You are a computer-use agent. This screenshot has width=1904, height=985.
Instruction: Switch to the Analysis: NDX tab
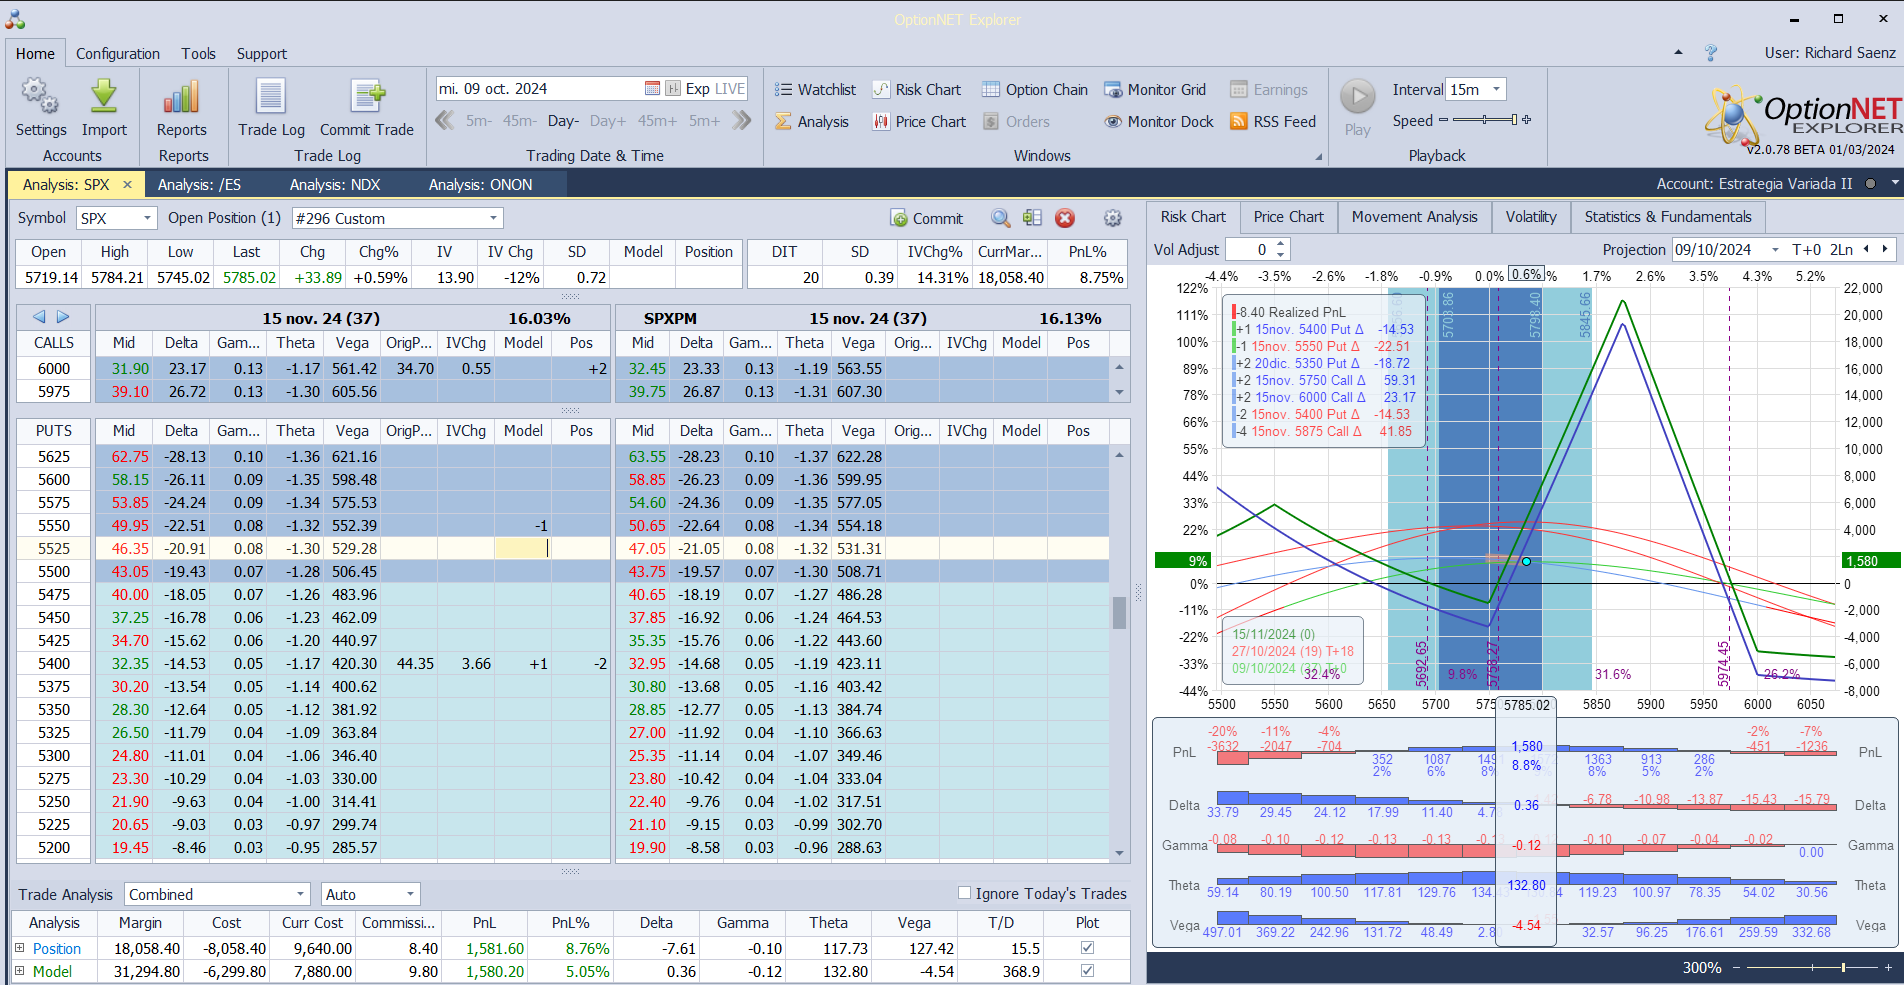(x=335, y=185)
